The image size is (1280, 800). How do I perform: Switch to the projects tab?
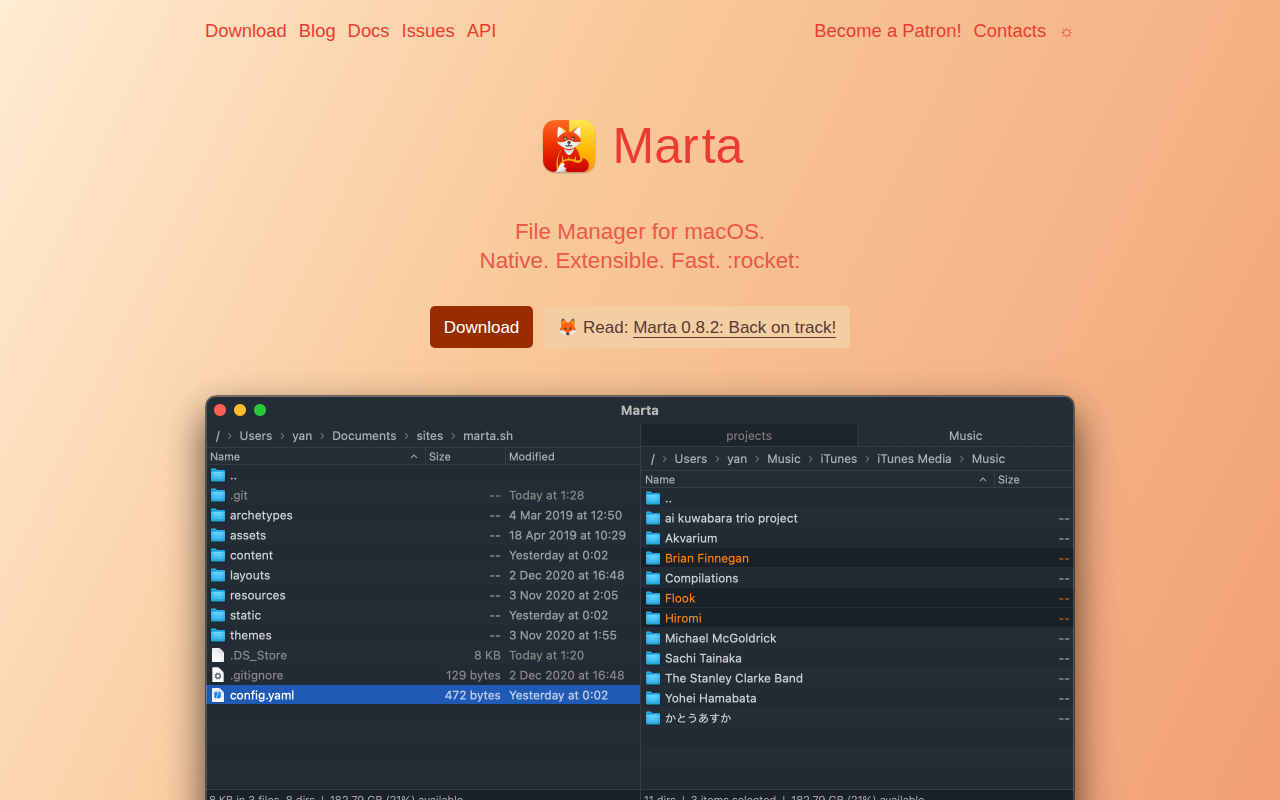point(749,435)
